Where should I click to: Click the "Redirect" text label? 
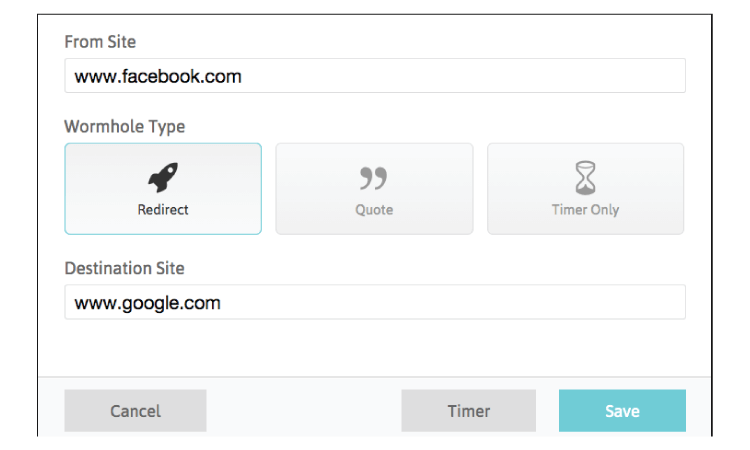(163, 210)
